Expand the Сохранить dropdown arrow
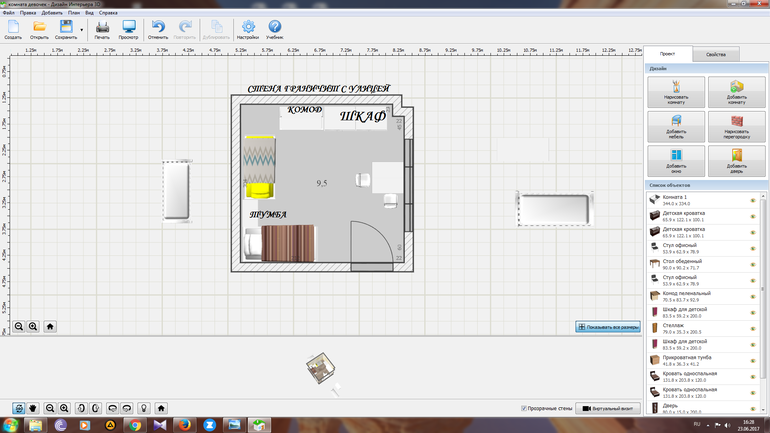770x433 pixels. tap(81, 29)
